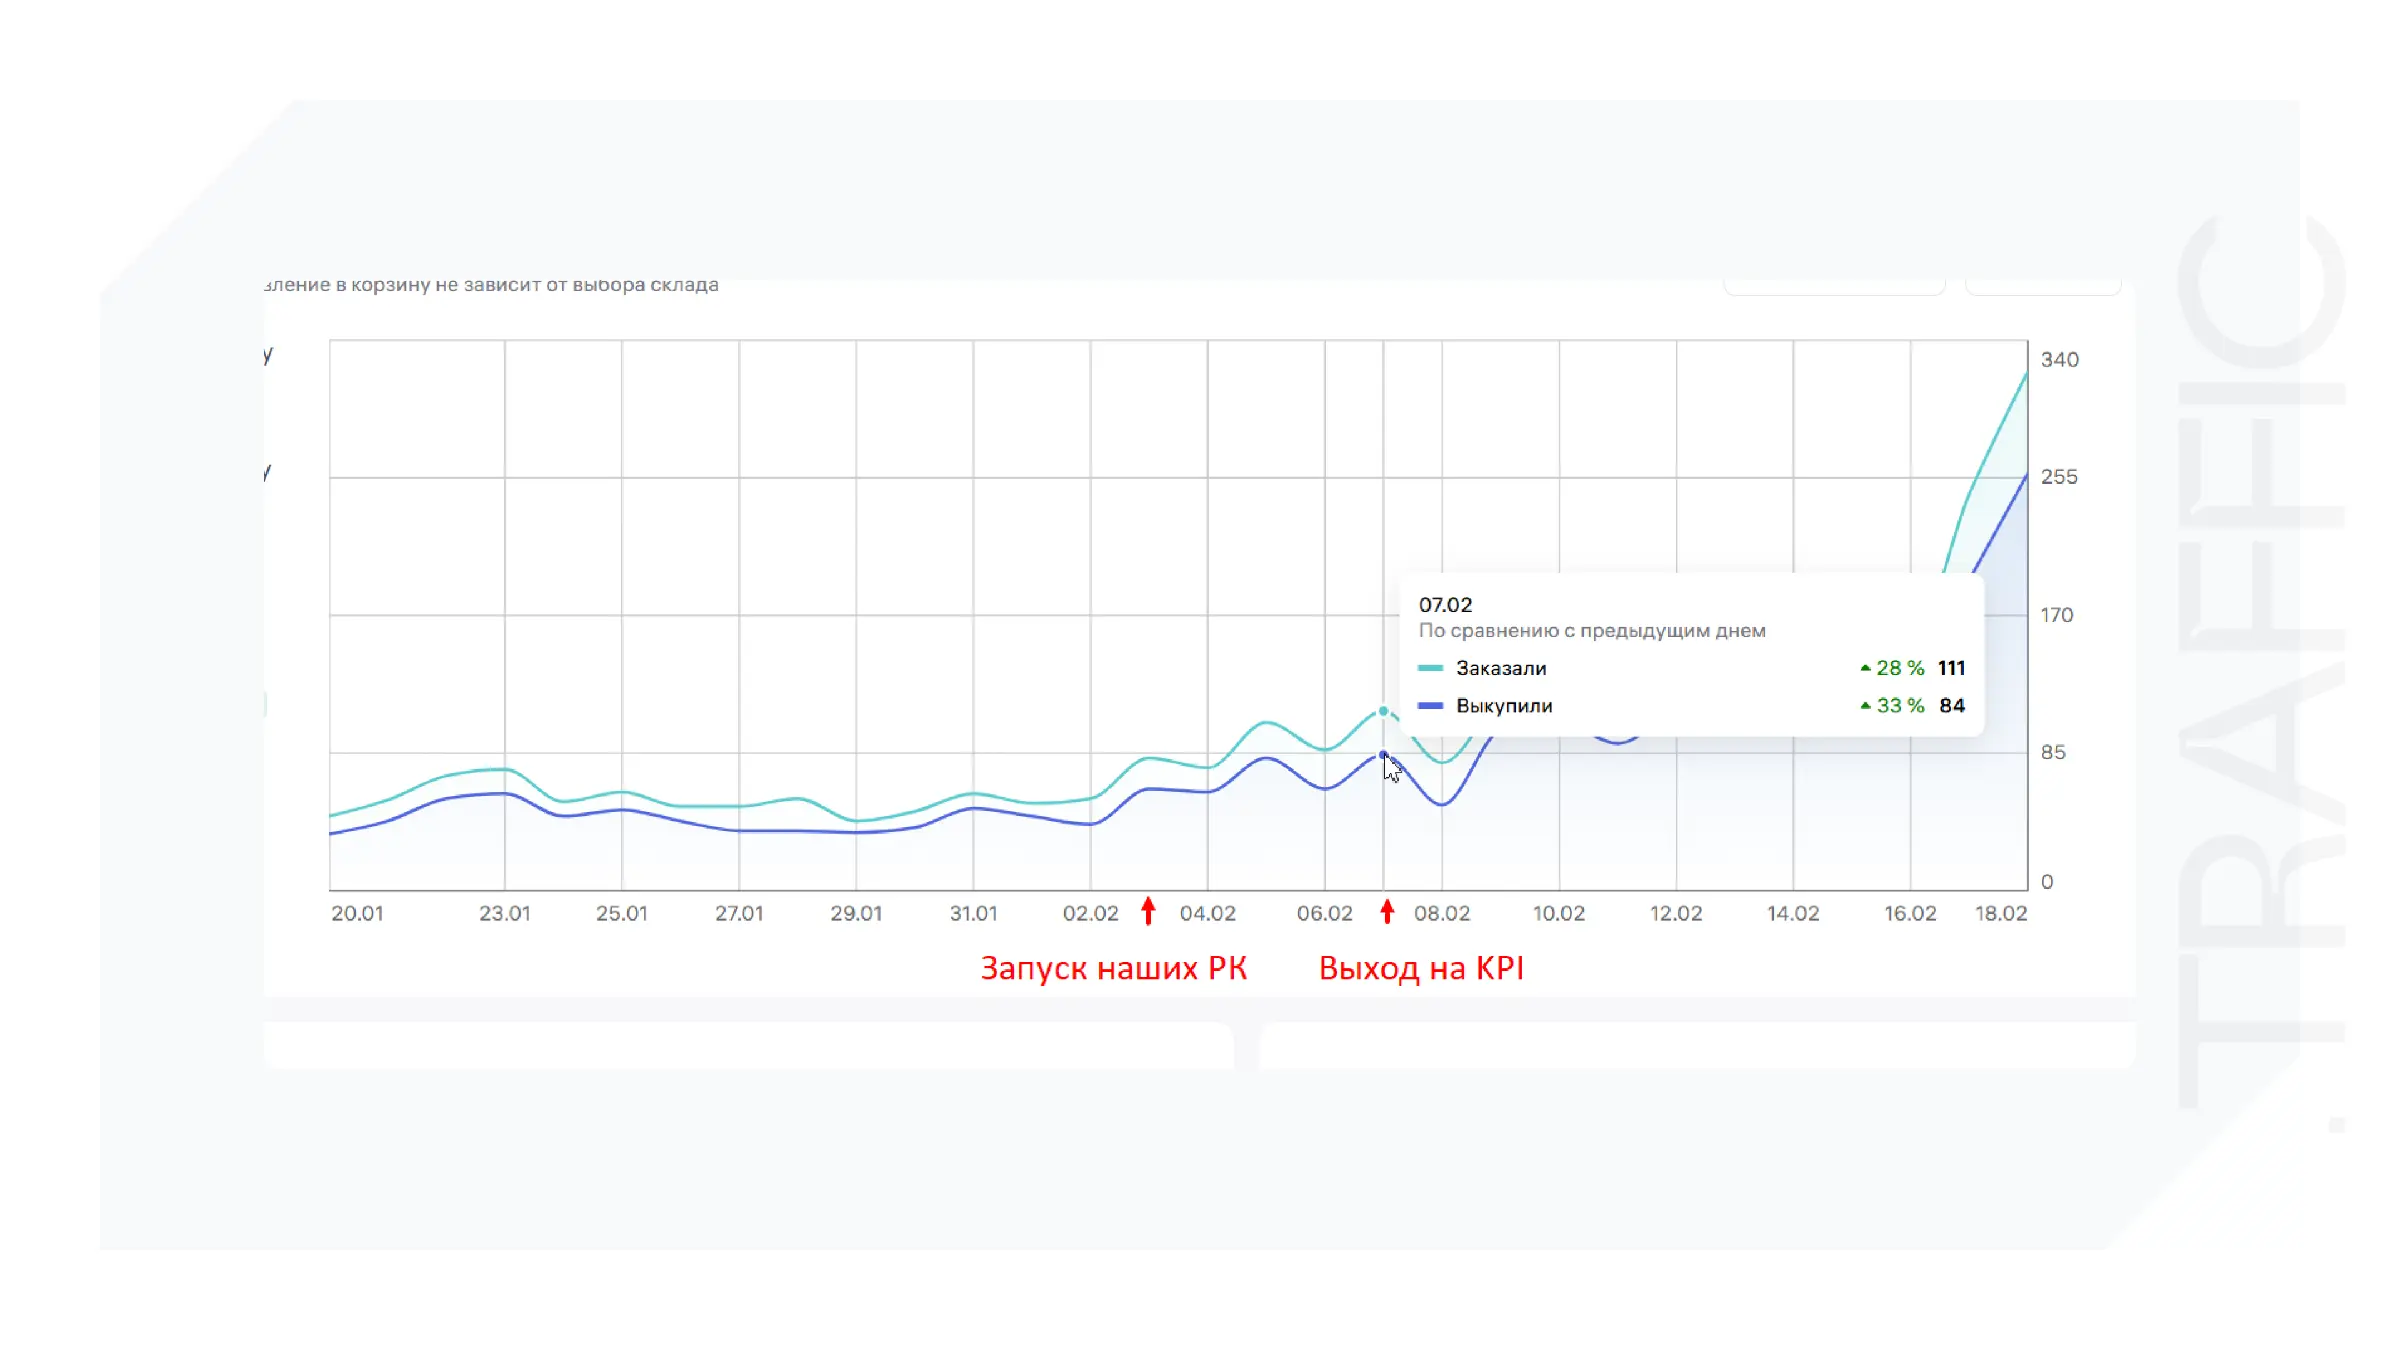Click the red arrow marker at 07.02
2400x1350 pixels.
point(1387,911)
